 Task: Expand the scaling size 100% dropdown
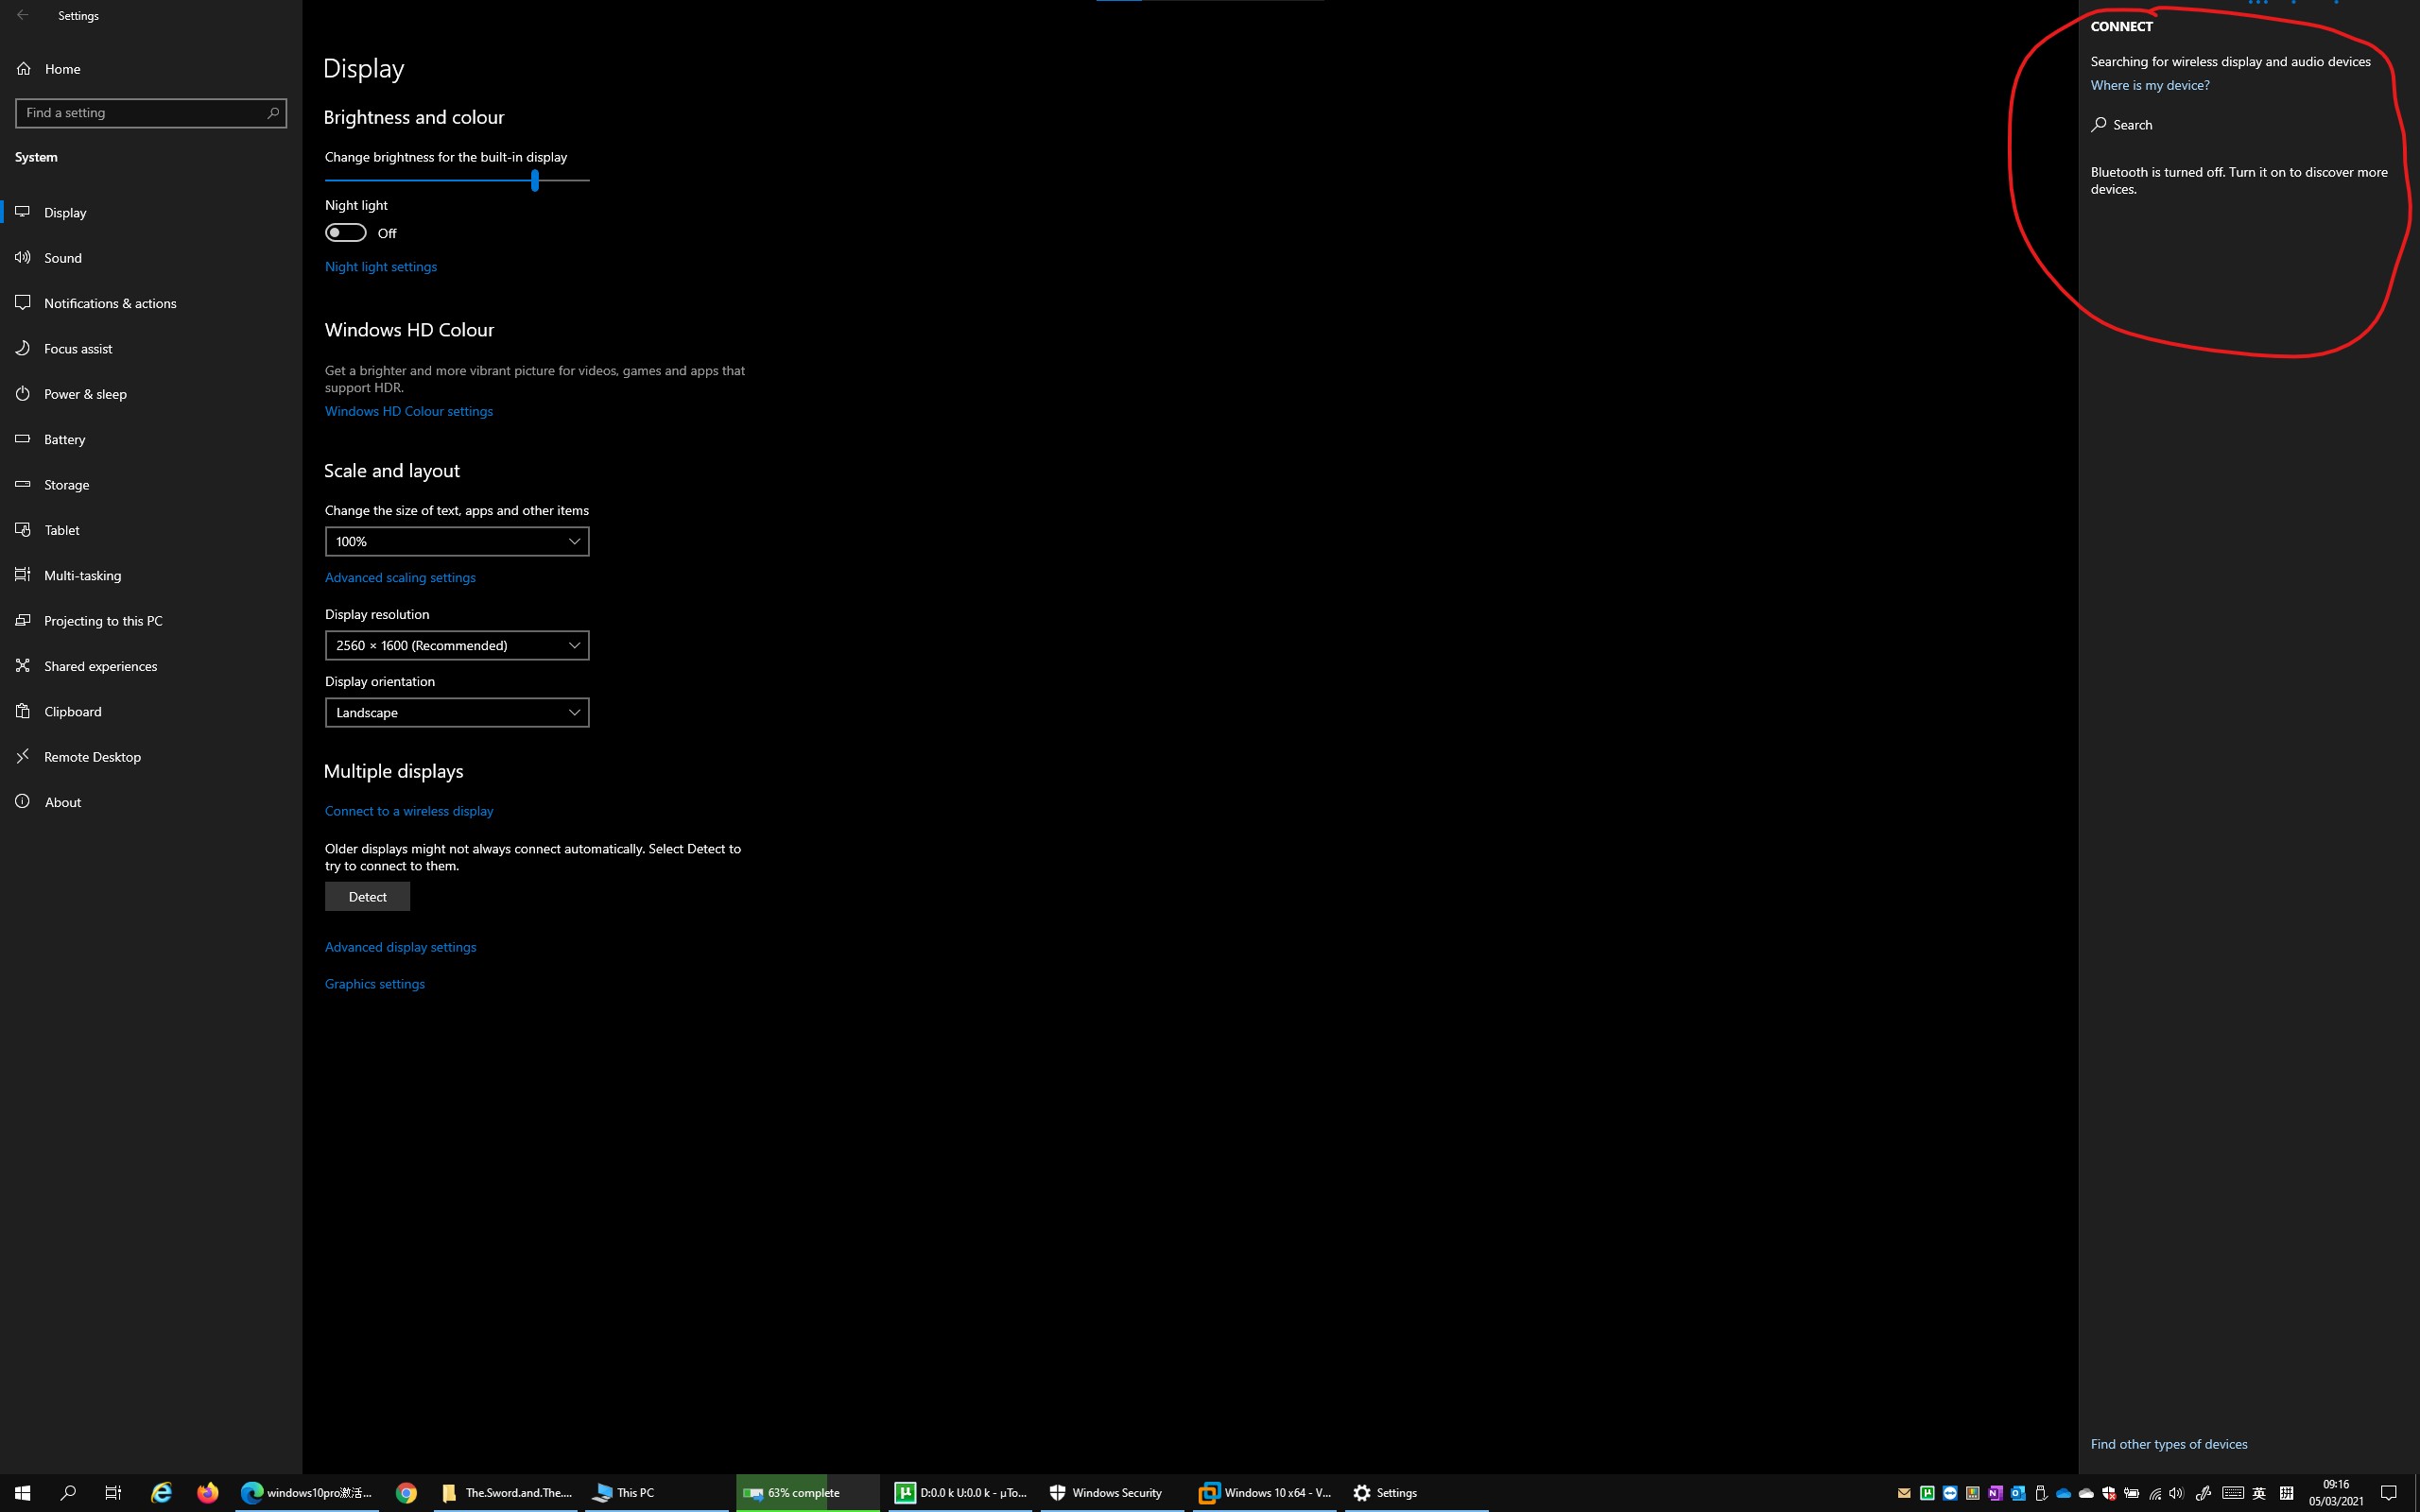[456, 542]
